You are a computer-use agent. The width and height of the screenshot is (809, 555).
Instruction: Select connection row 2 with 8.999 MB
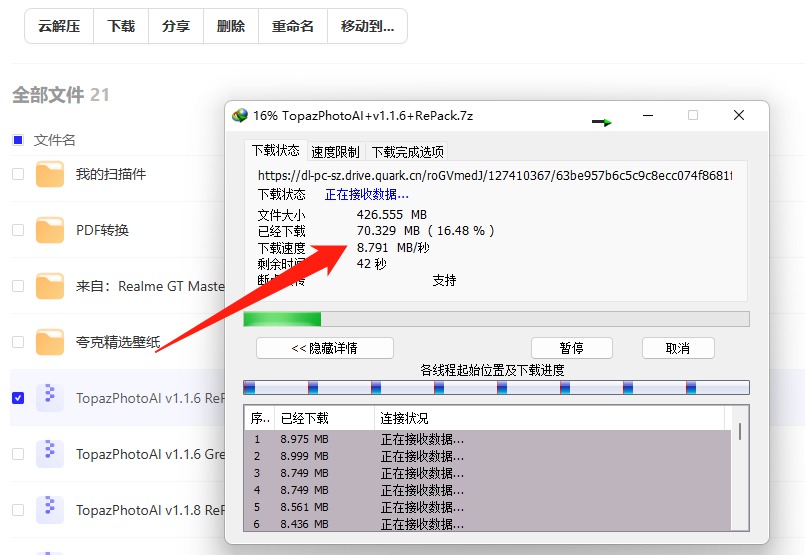488,456
